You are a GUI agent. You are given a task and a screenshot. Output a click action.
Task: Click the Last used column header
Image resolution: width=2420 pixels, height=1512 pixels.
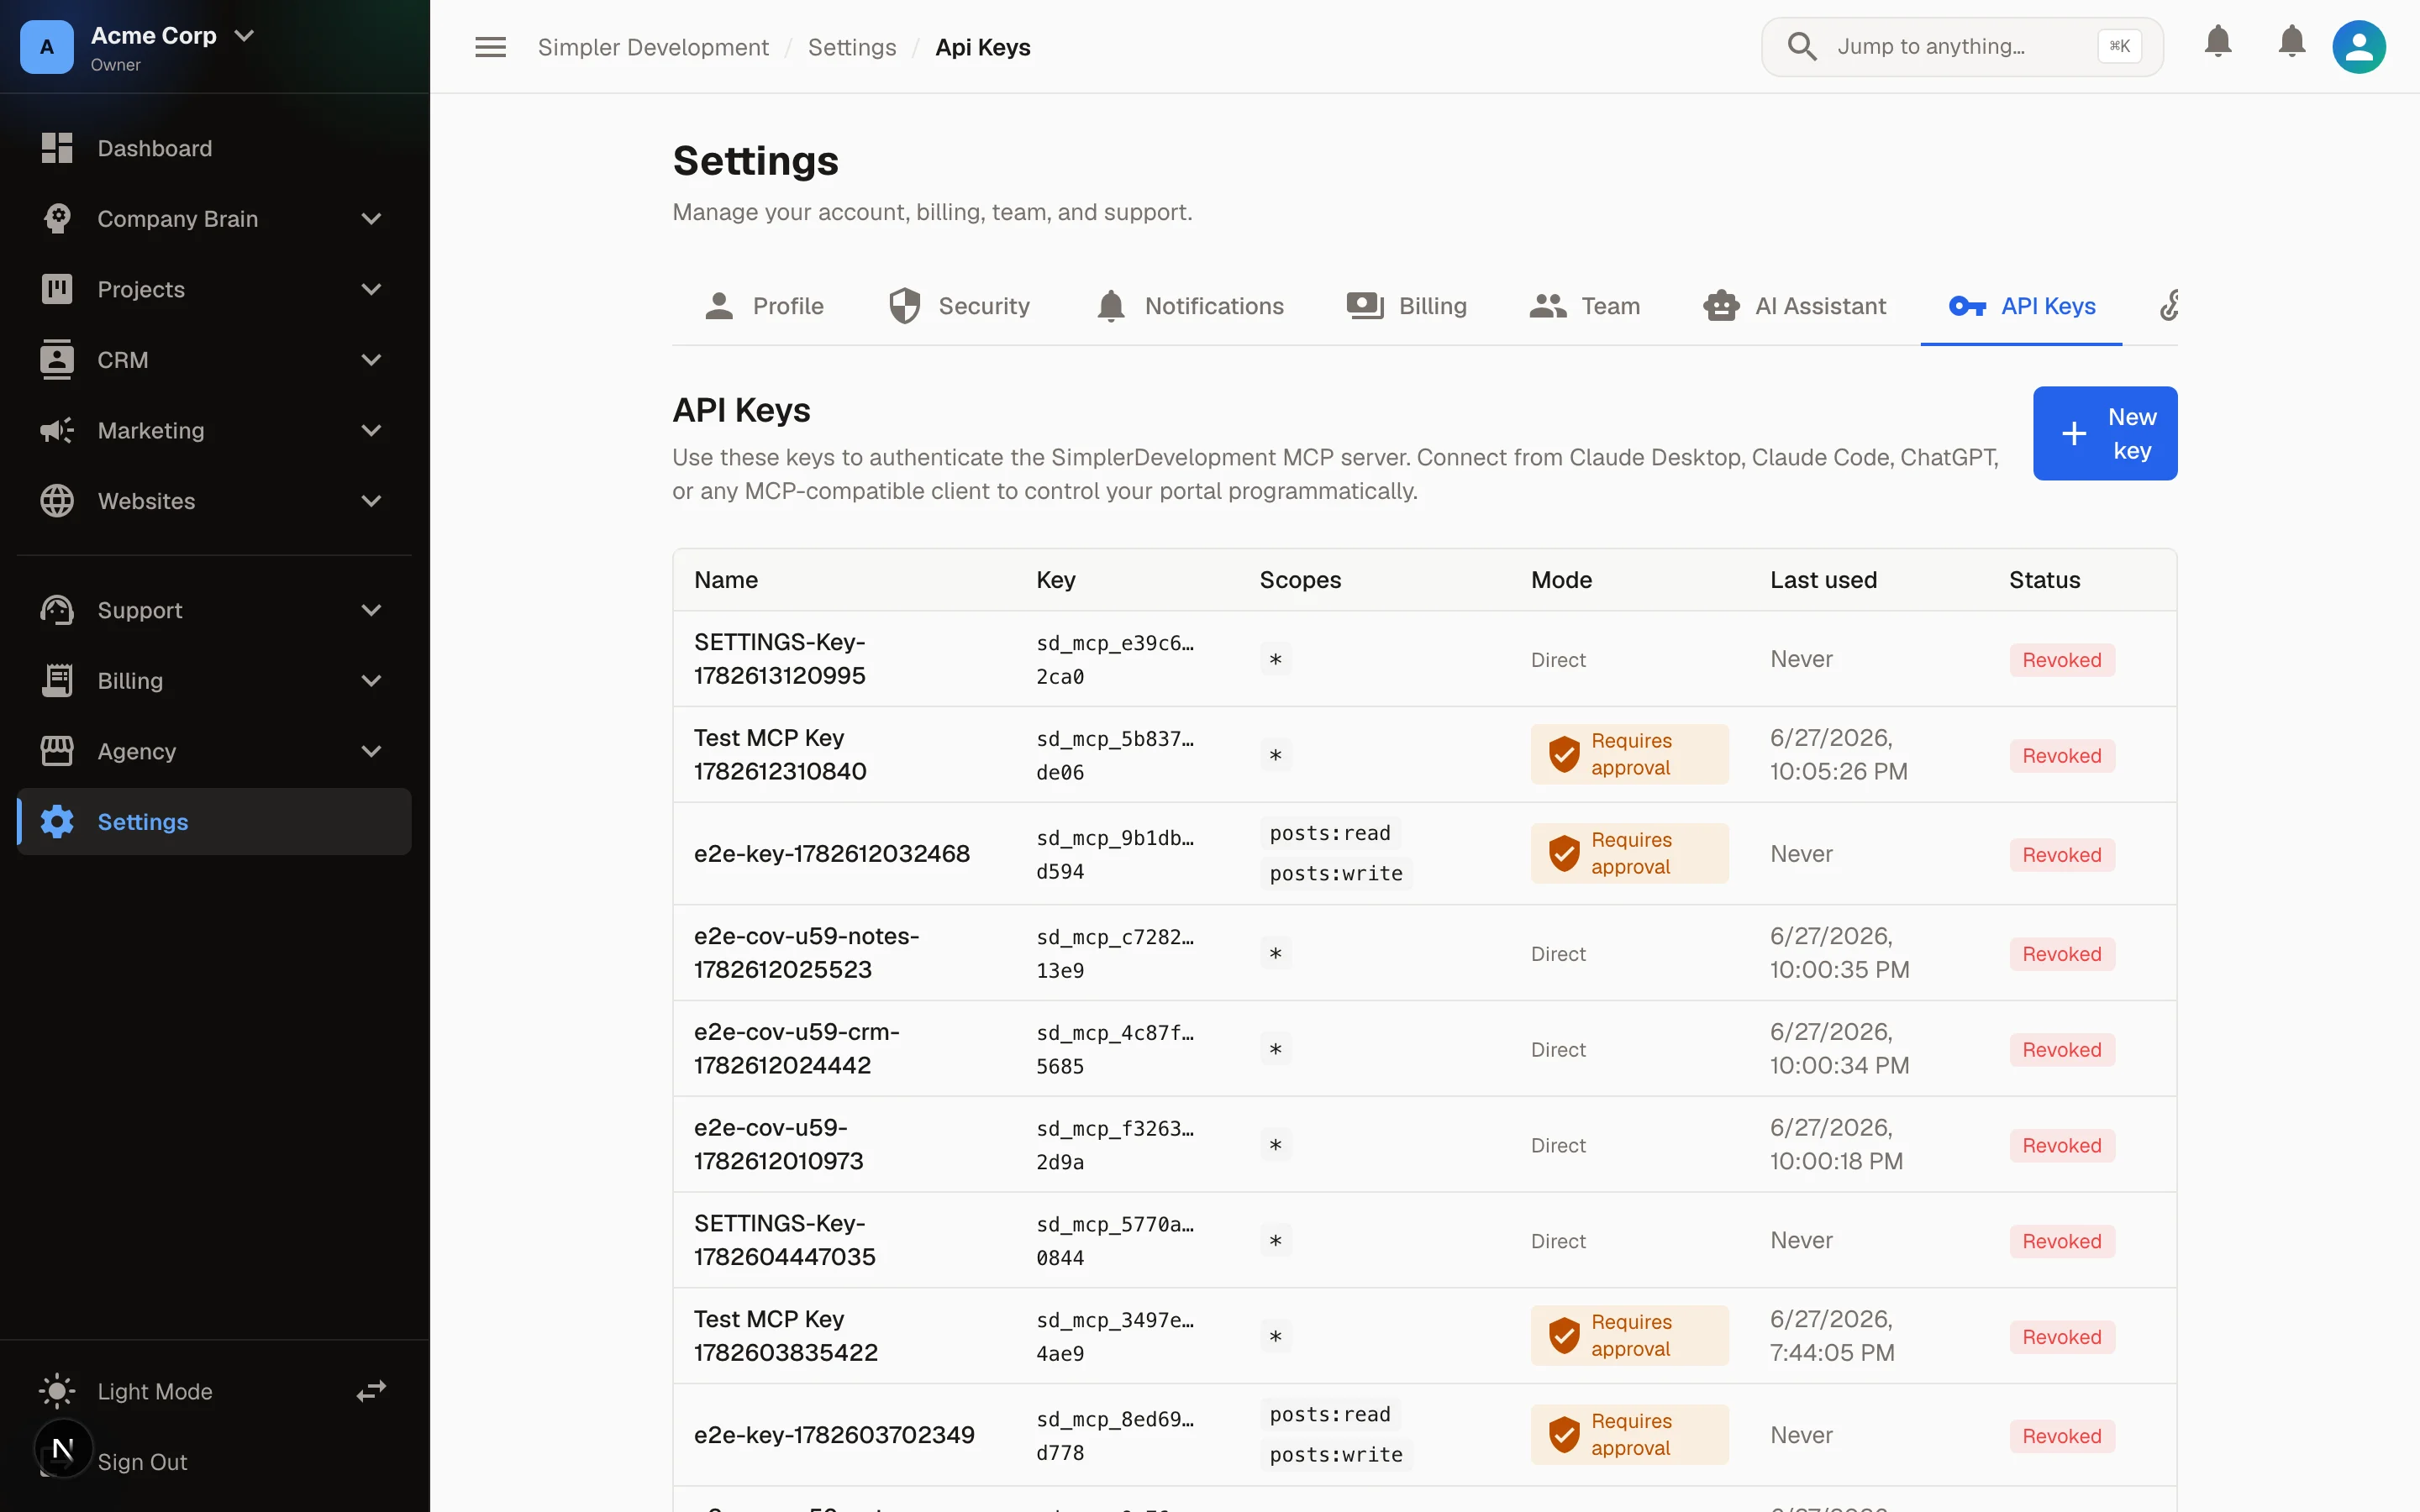point(1823,580)
